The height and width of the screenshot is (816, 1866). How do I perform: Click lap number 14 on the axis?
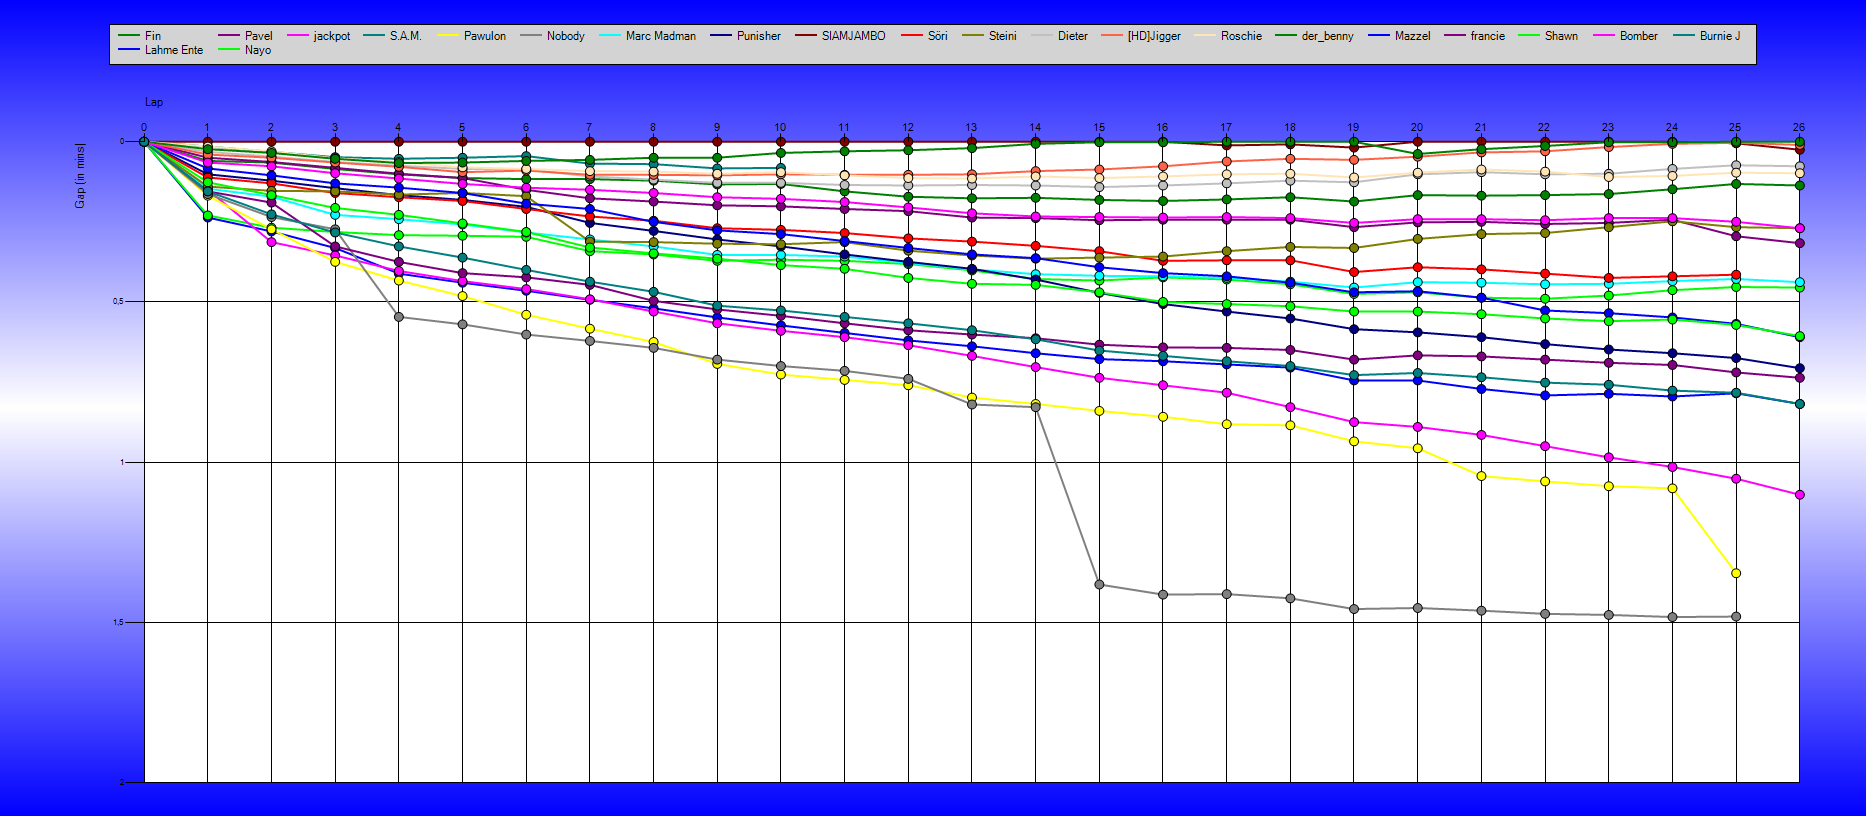pyautogui.click(x=1035, y=128)
